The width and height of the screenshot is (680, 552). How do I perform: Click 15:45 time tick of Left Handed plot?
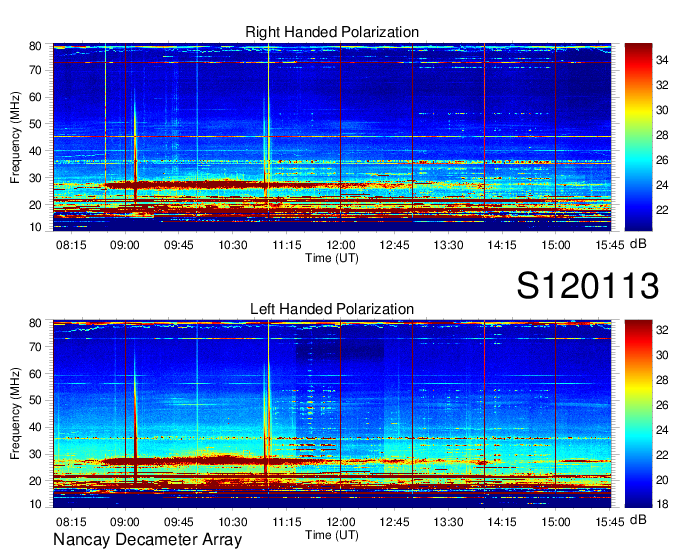(x=610, y=522)
